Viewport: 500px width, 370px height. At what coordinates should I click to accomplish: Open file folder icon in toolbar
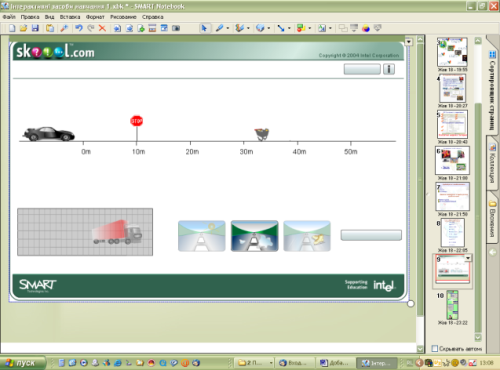(23, 28)
